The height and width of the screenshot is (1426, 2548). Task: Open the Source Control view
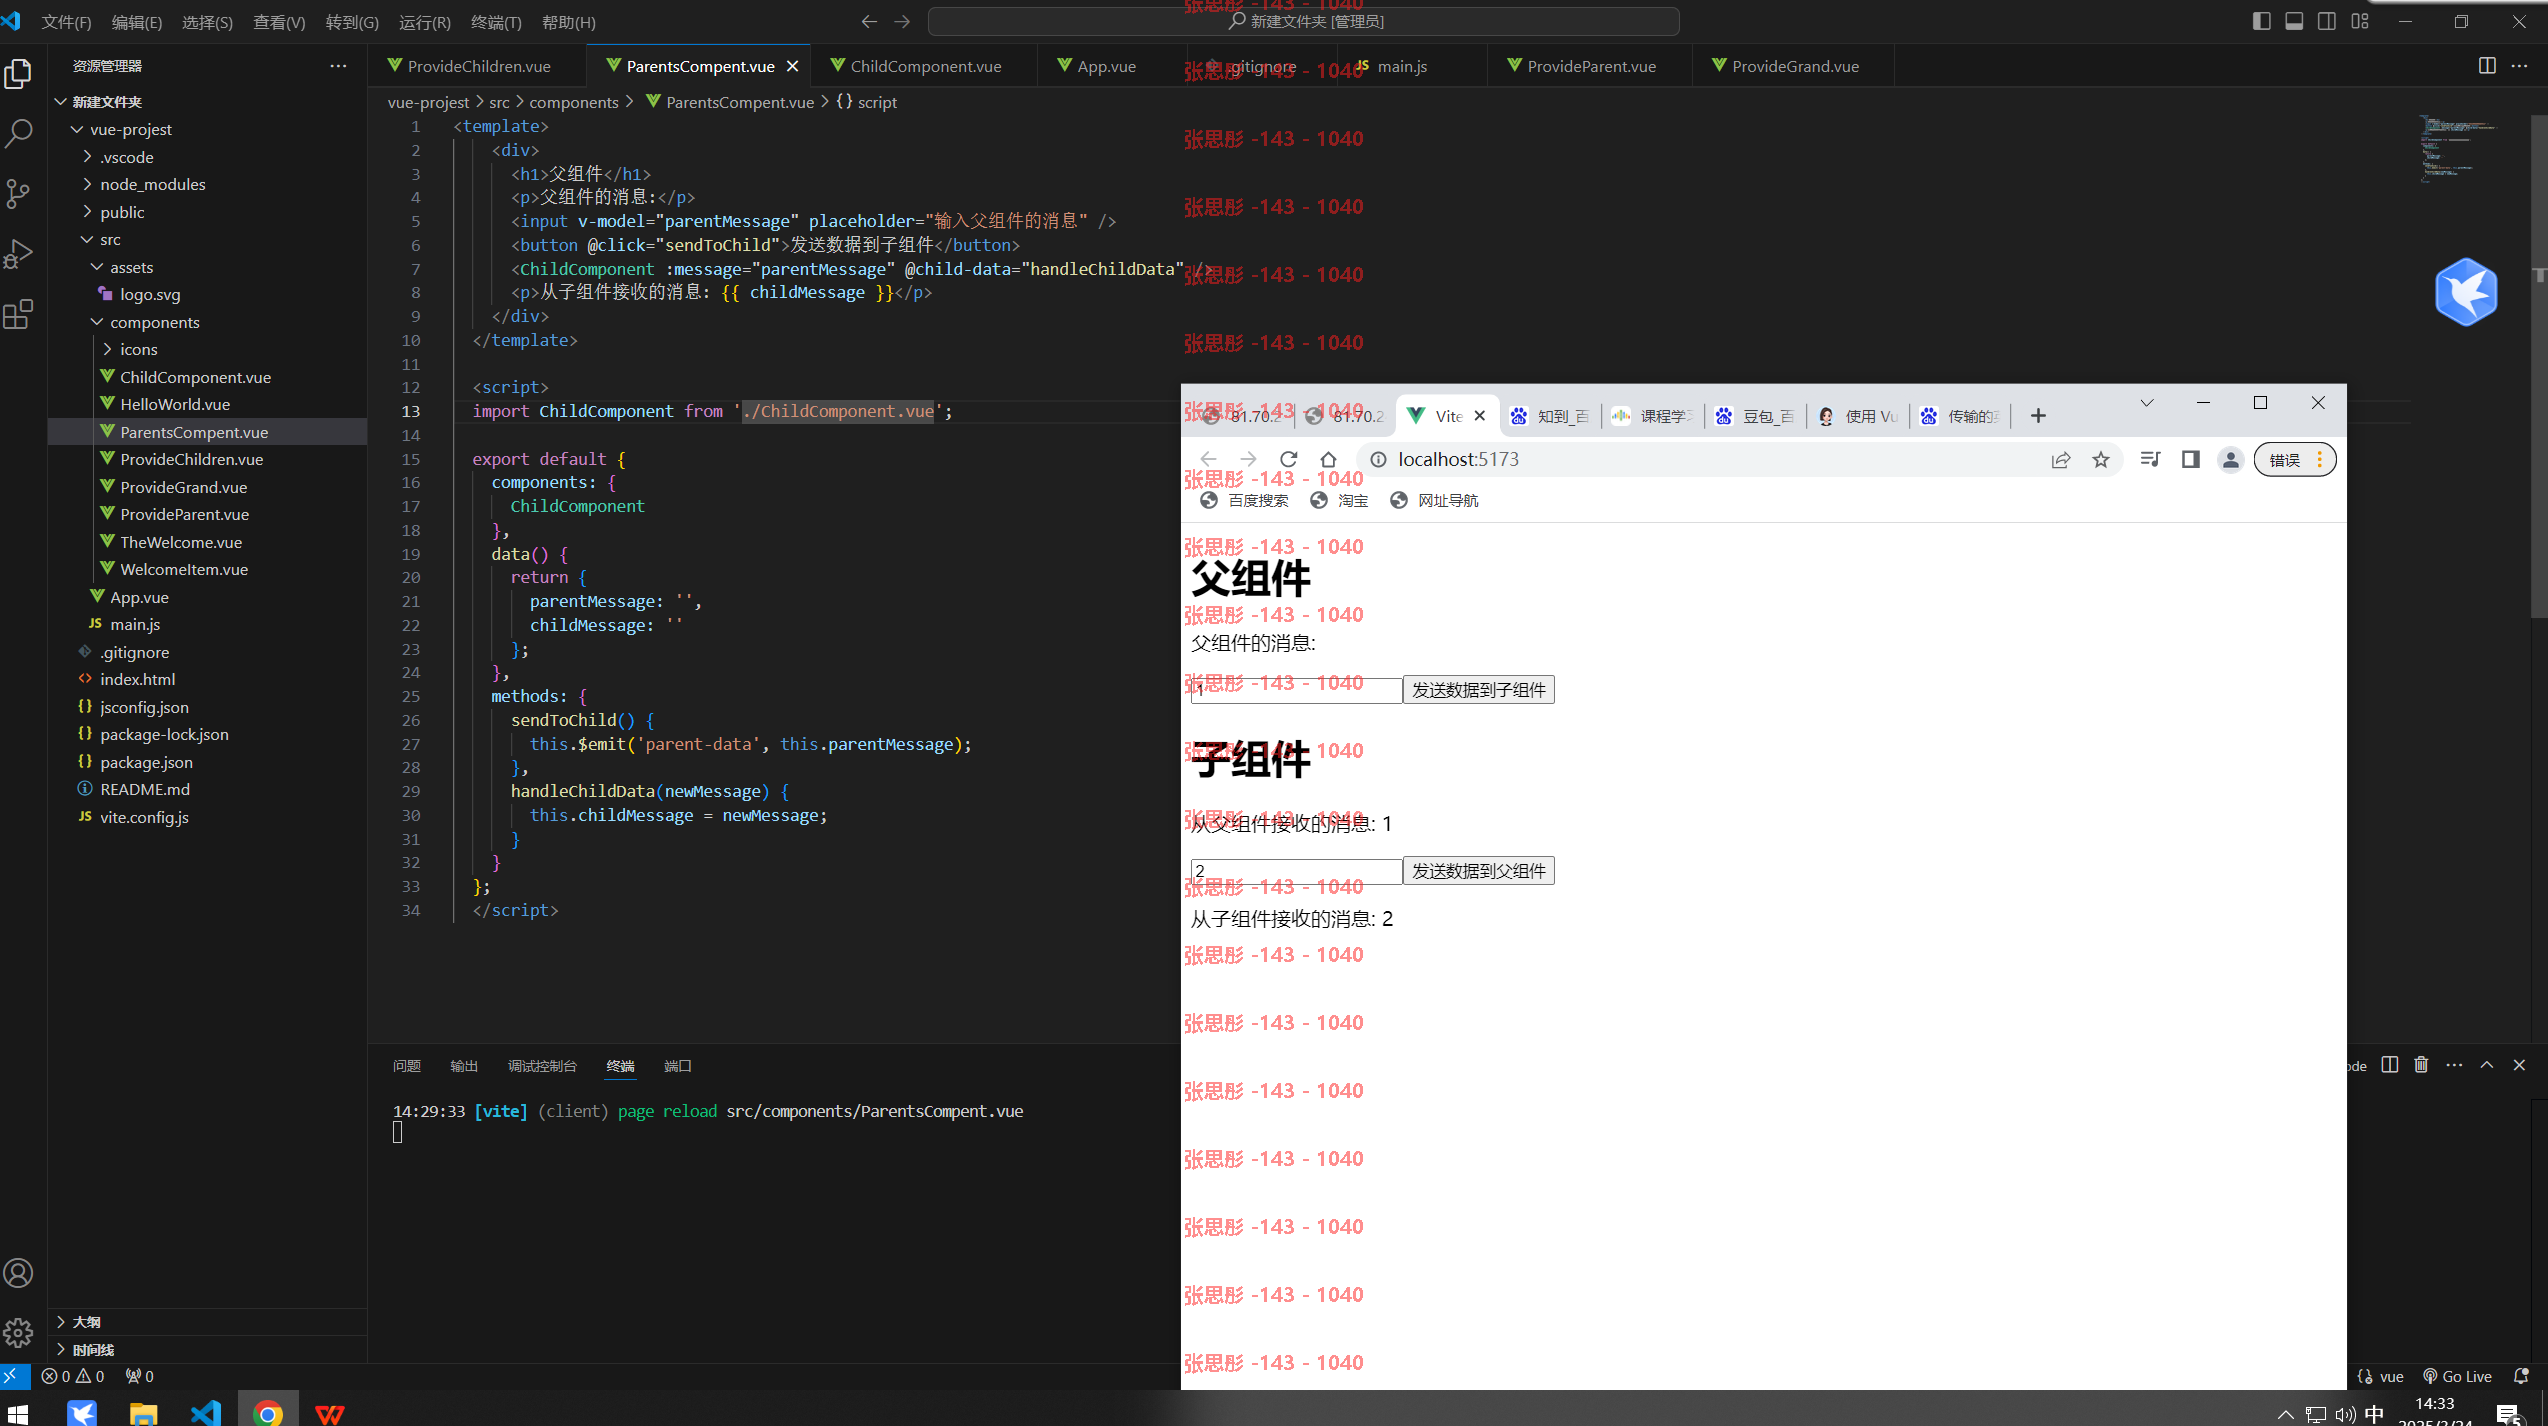[19, 194]
